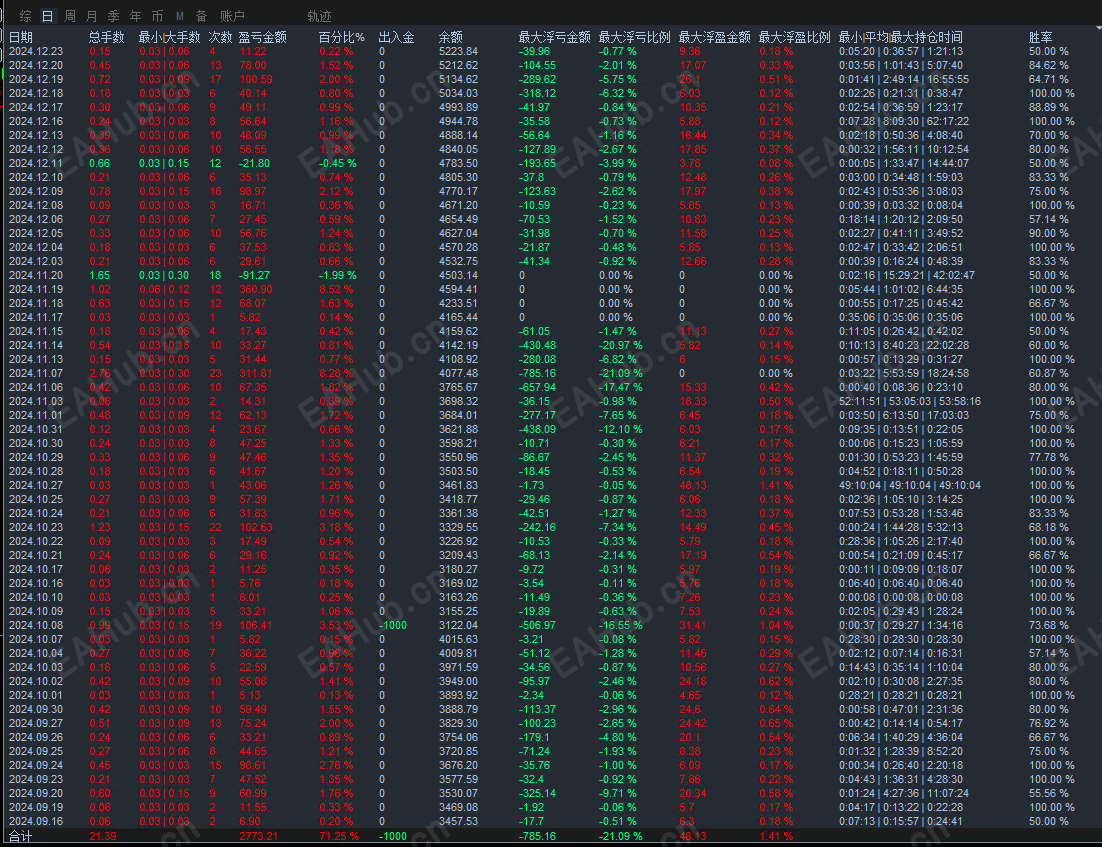
Task: Open the 周 weekly tab
Action: pyautogui.click(x=70, y=15)
